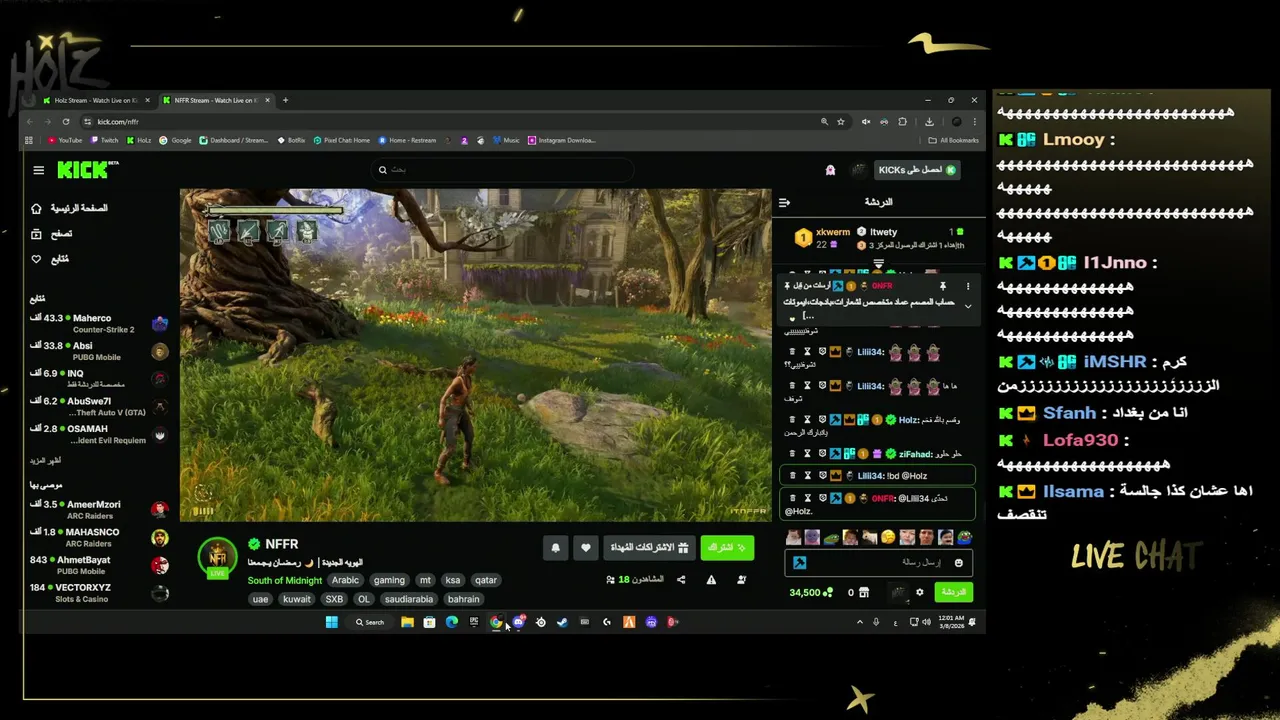Open File Explorer from the taskbar
The image size is (1280, 720).
point(407,622)
